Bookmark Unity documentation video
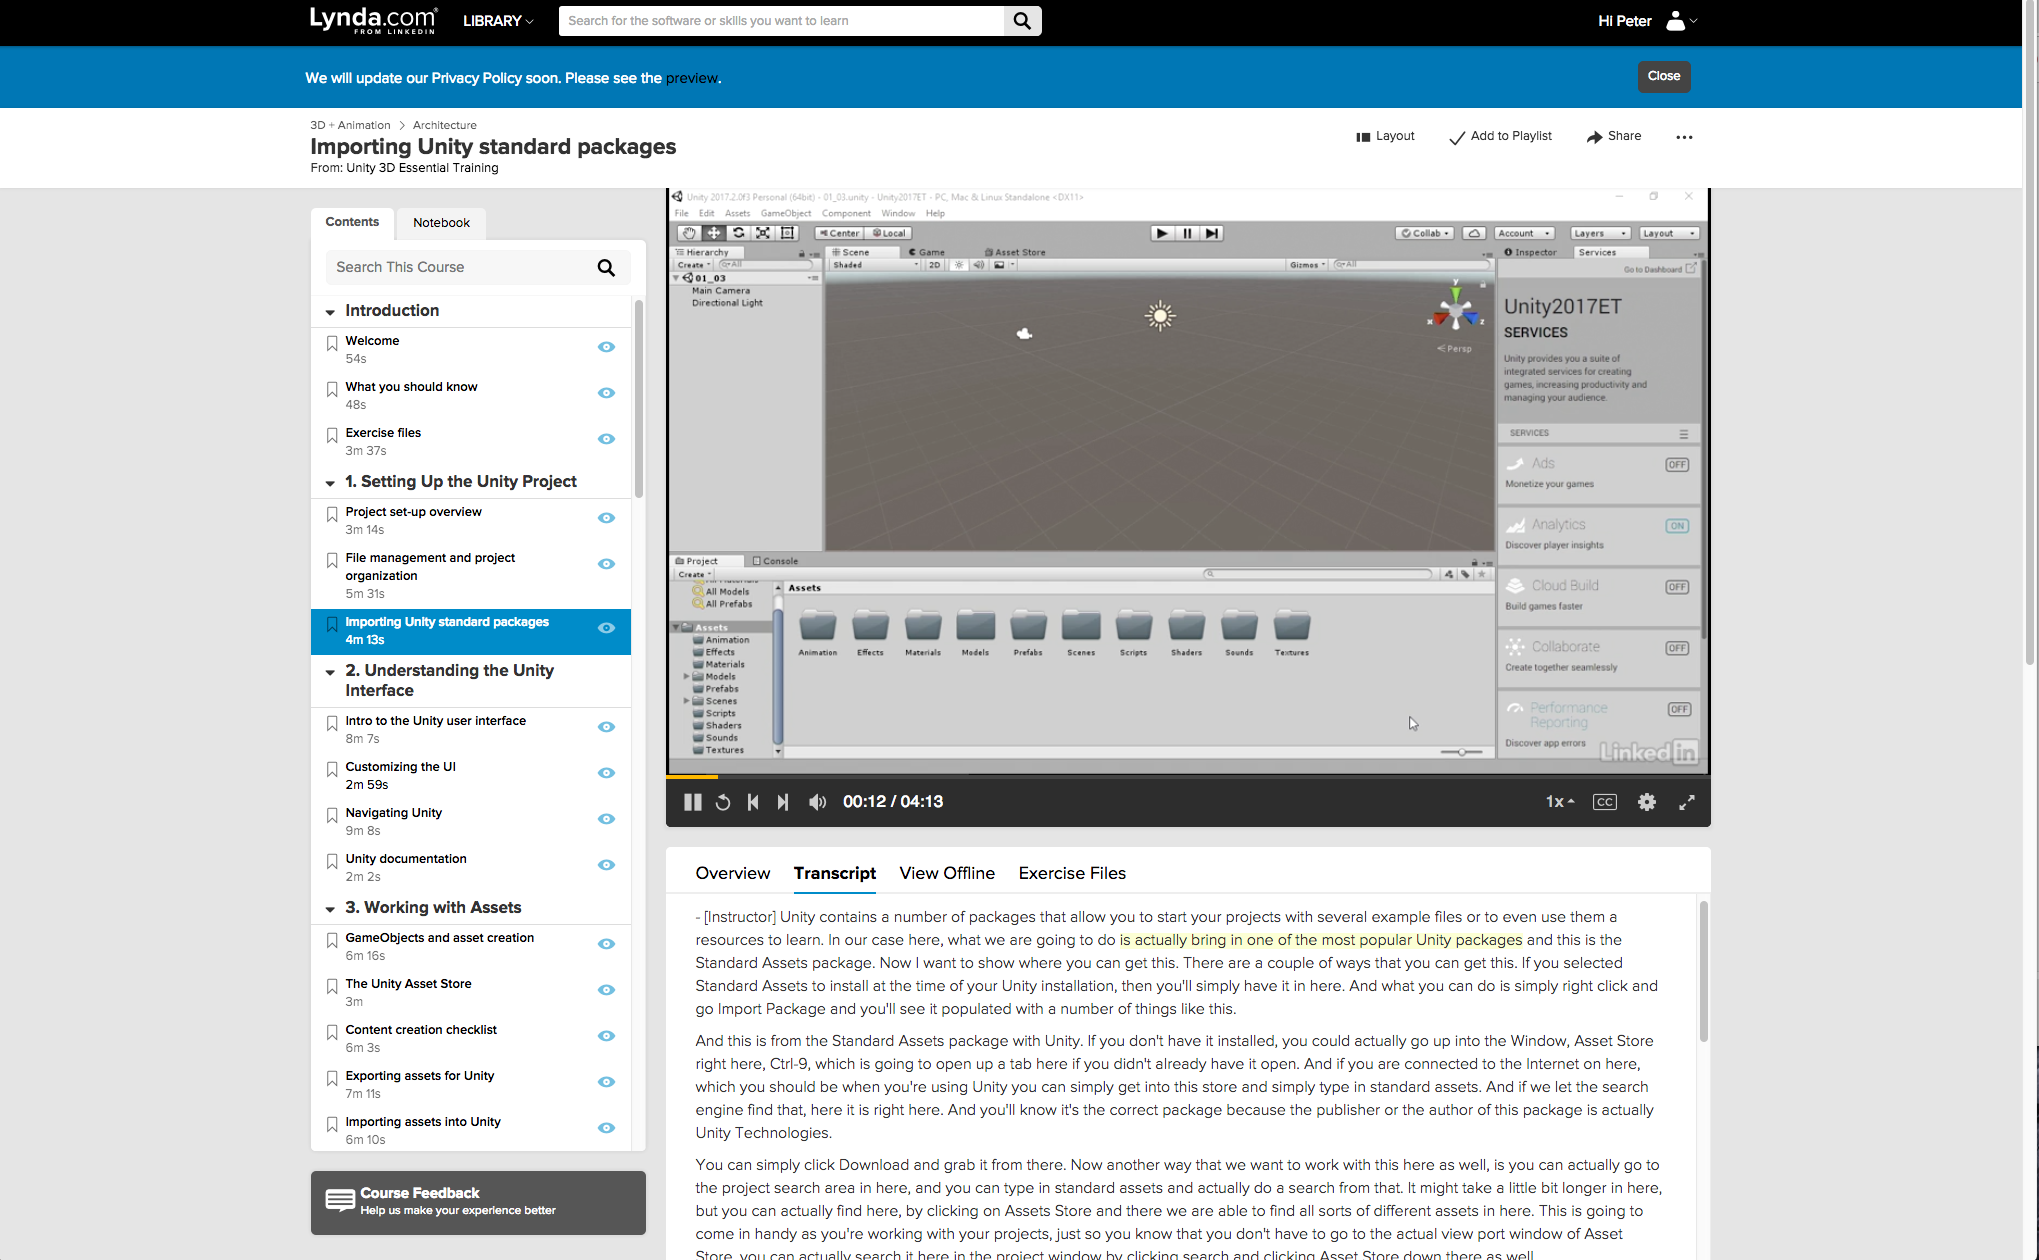This screenshot has height=1260, width=2039. click(x=332, y=861)
